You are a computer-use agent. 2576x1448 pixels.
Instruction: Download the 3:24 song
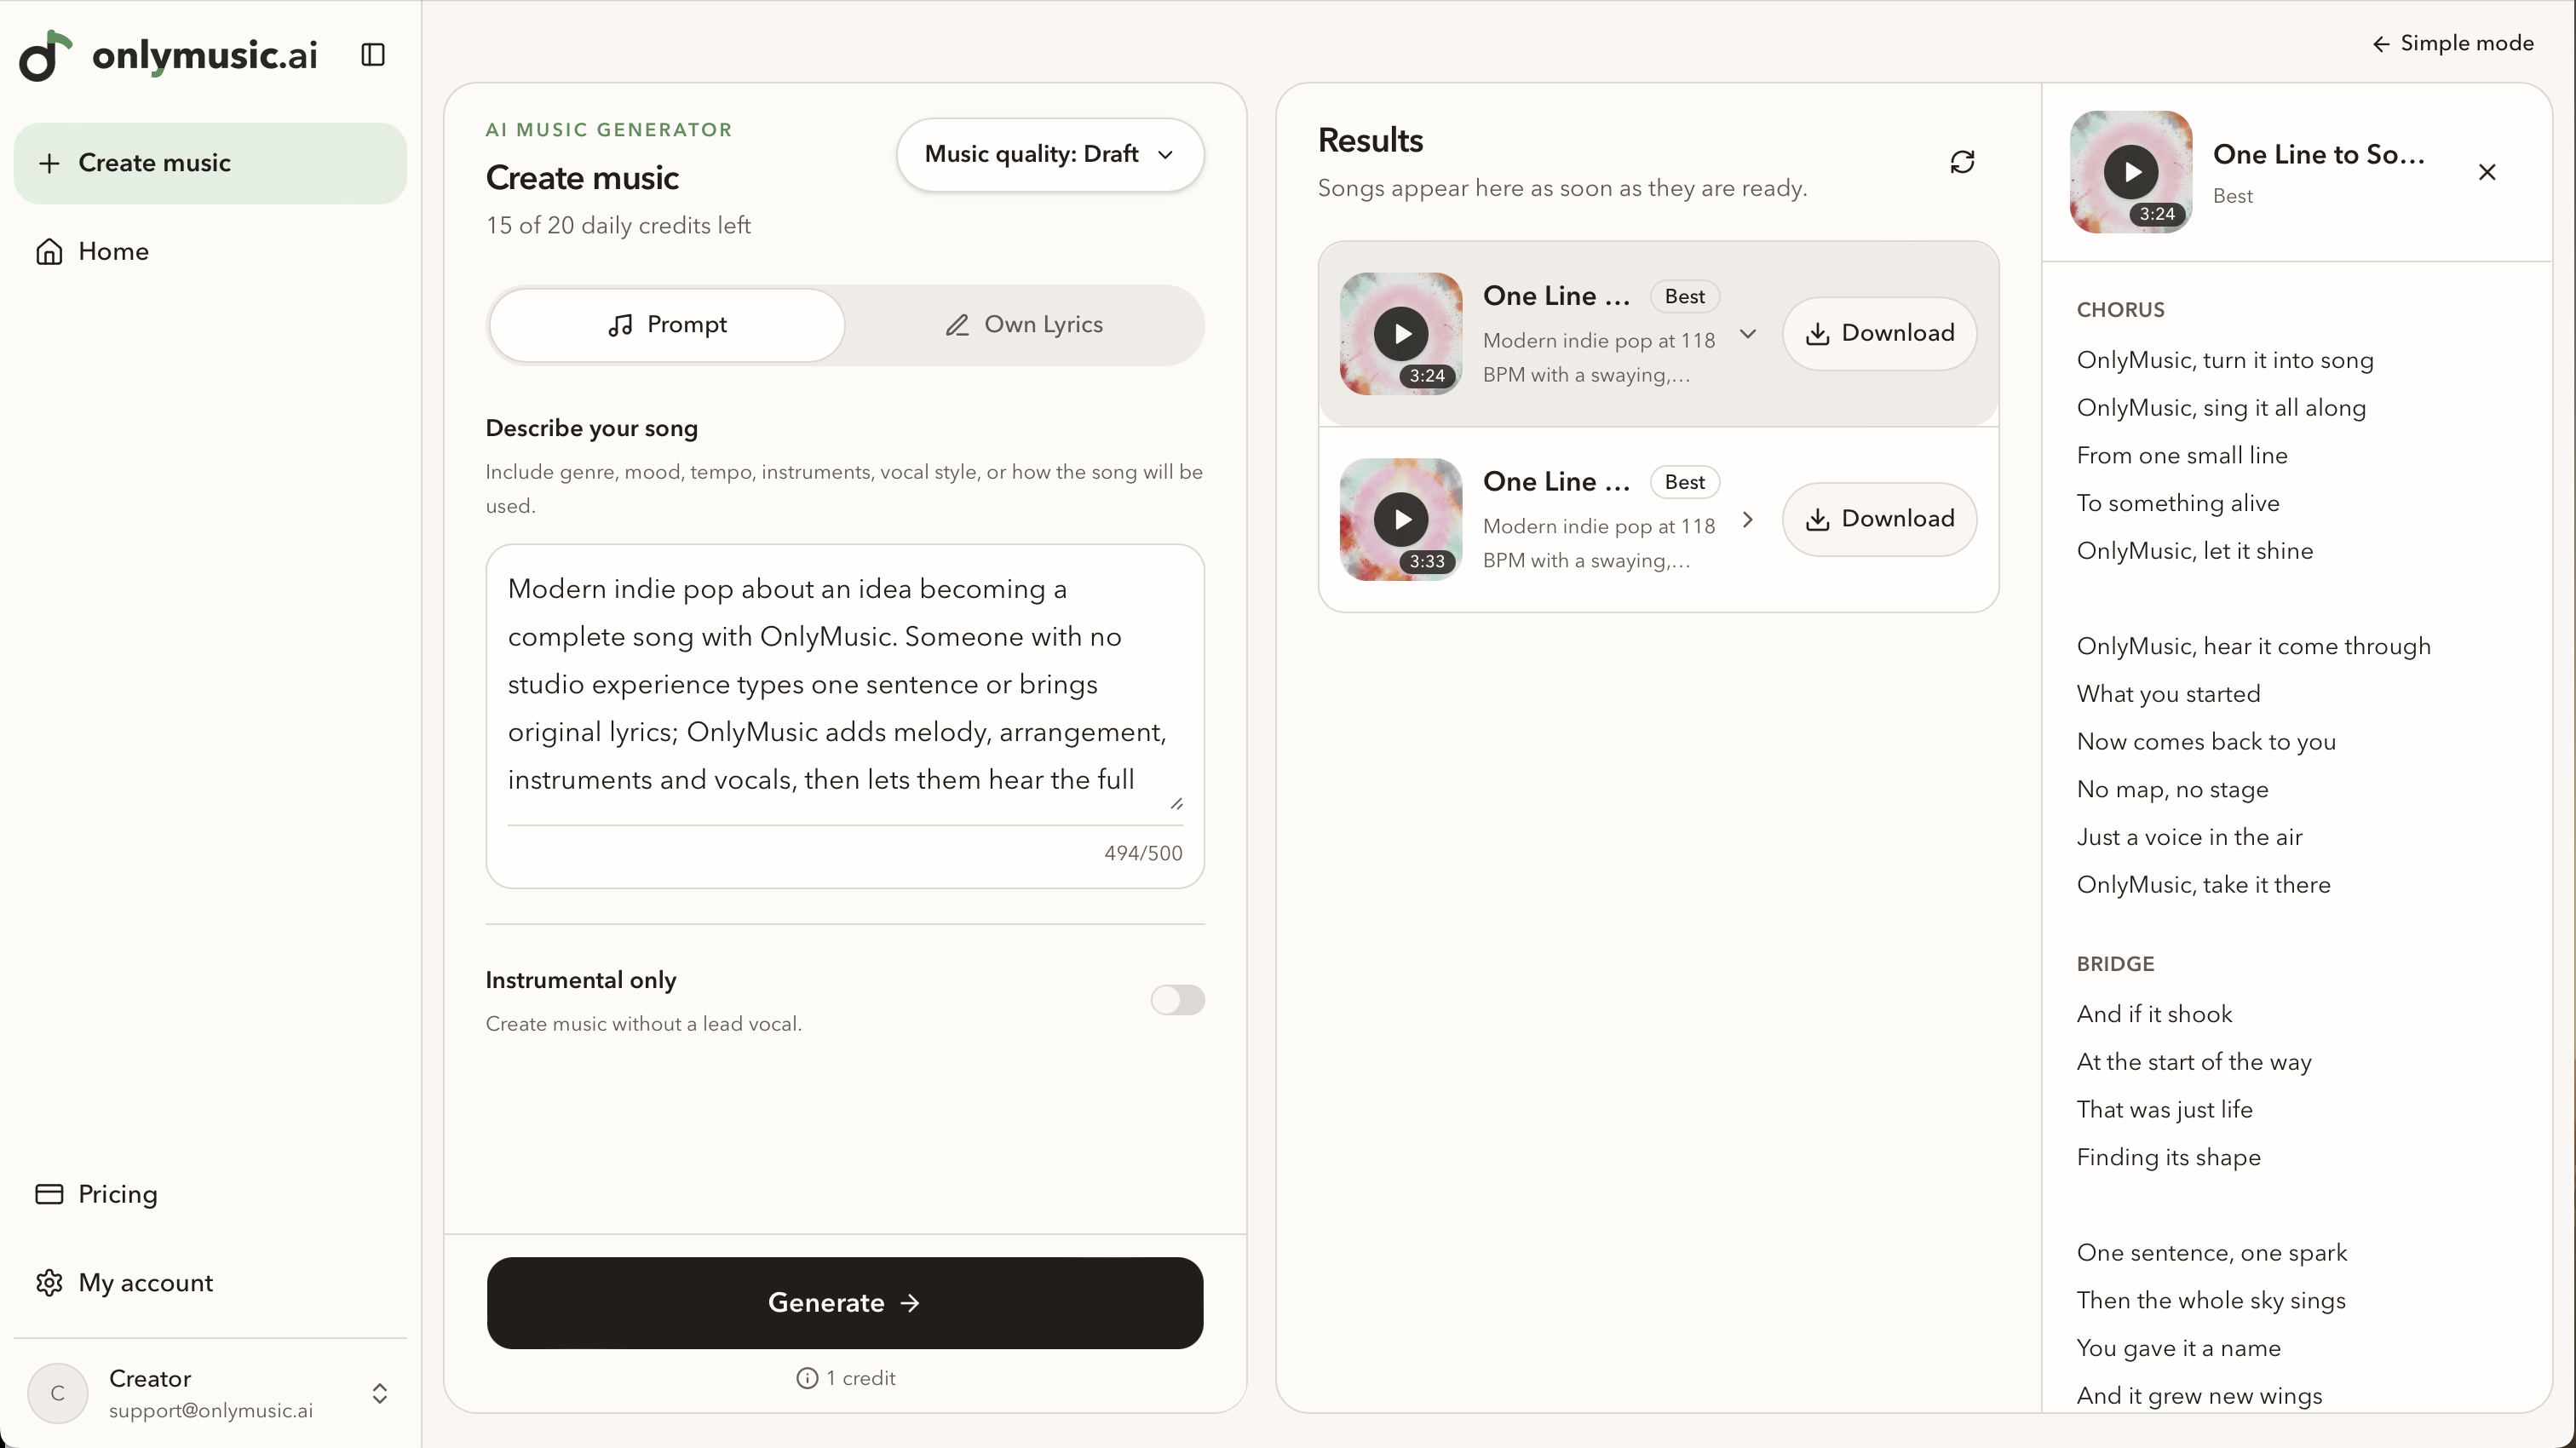tap(1879, 333)
